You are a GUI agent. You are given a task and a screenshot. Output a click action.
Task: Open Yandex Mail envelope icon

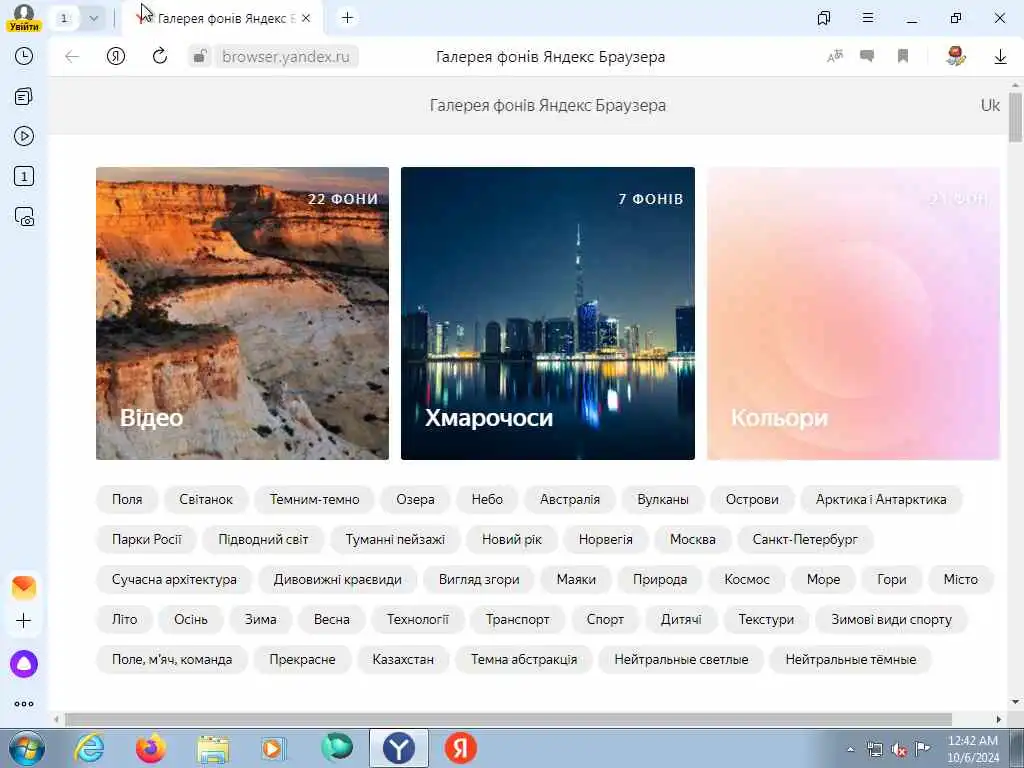click(x=24, y=588)
